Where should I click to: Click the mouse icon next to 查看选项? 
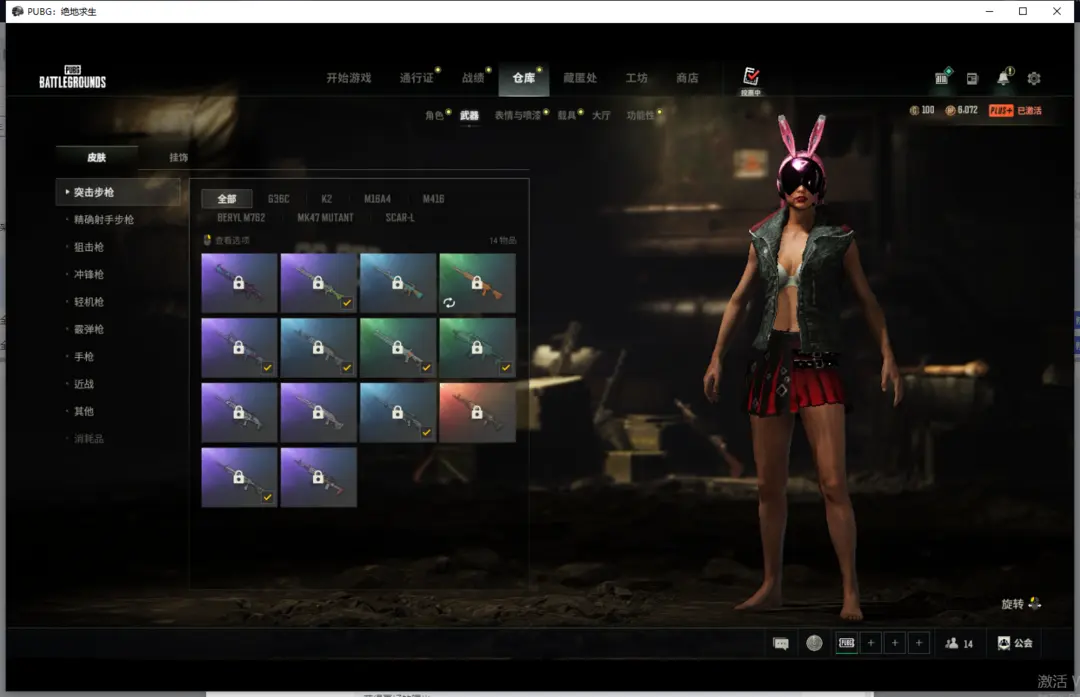[x=207, y=240]
